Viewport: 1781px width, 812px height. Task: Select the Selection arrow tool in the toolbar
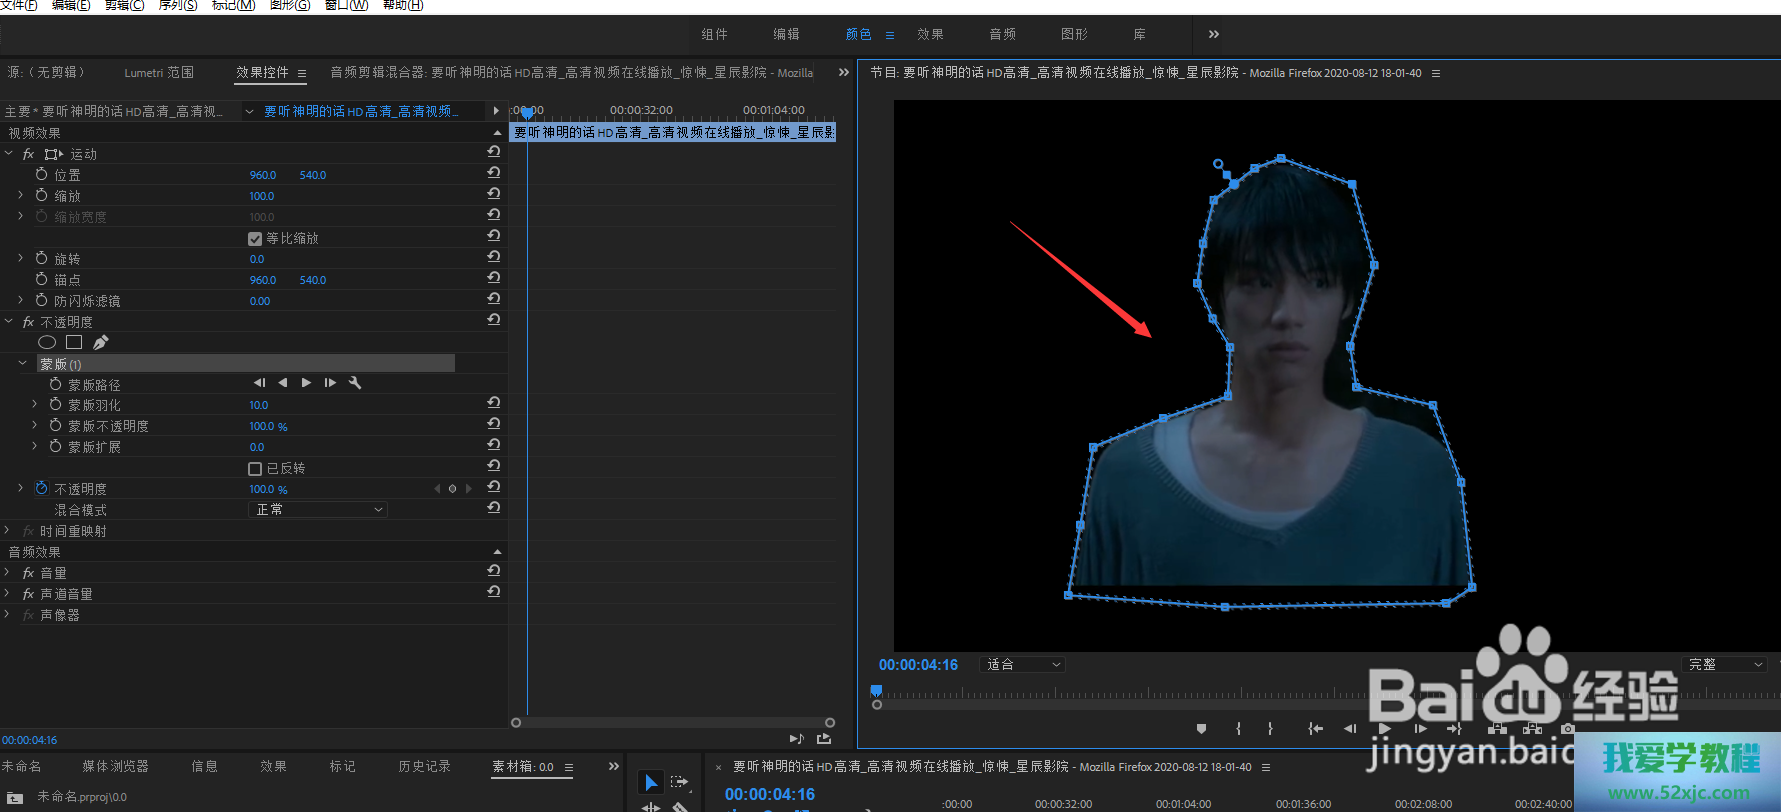(x=651, y=782)
